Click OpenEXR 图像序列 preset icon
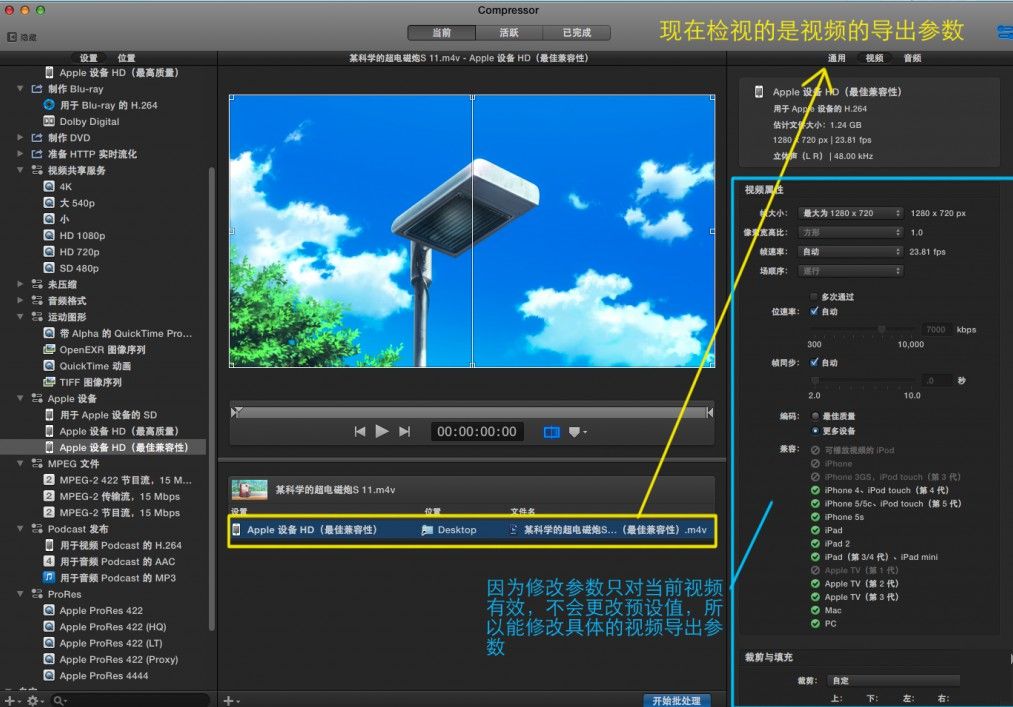Image resolution: width=1013 pixels, height=707 pixels. (49, 350)
